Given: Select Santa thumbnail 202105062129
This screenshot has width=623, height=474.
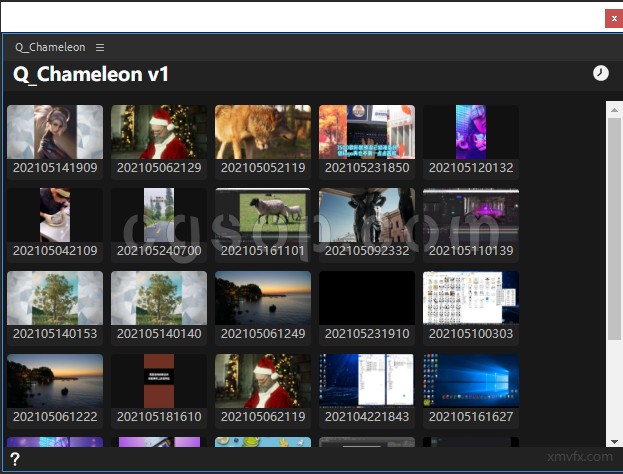Looking at the screenshot, I should click(x=159, y=140).
